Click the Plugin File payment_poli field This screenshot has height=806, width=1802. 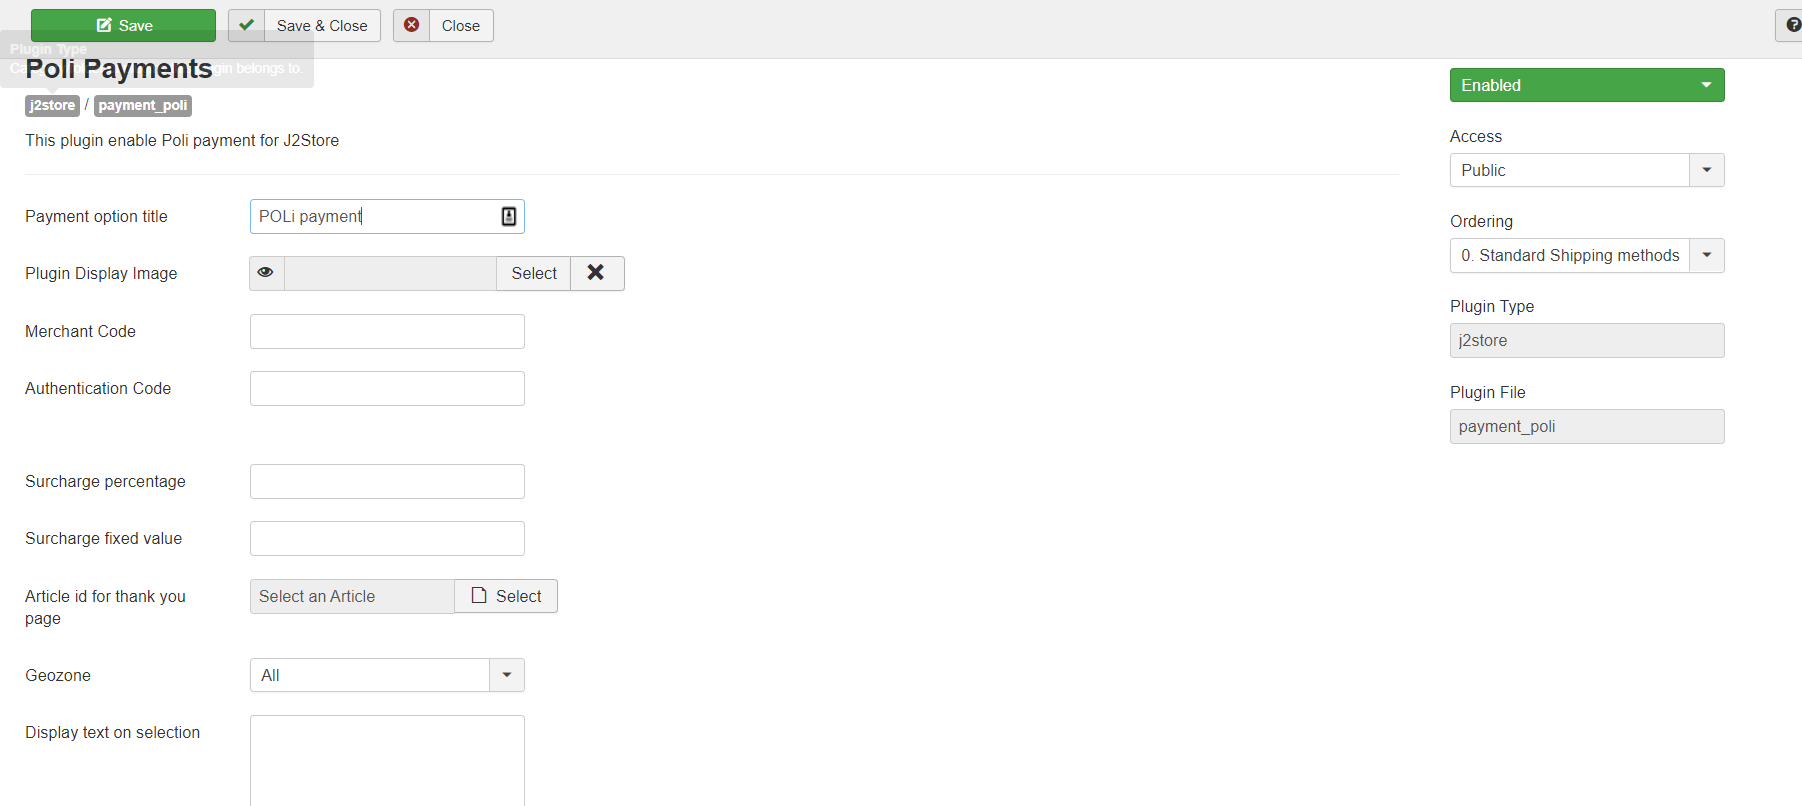[1587, 426]
